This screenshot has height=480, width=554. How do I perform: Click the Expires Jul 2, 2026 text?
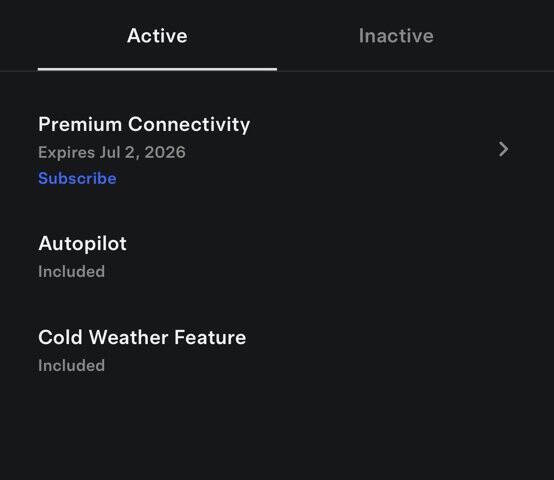(x=112, y=153)
